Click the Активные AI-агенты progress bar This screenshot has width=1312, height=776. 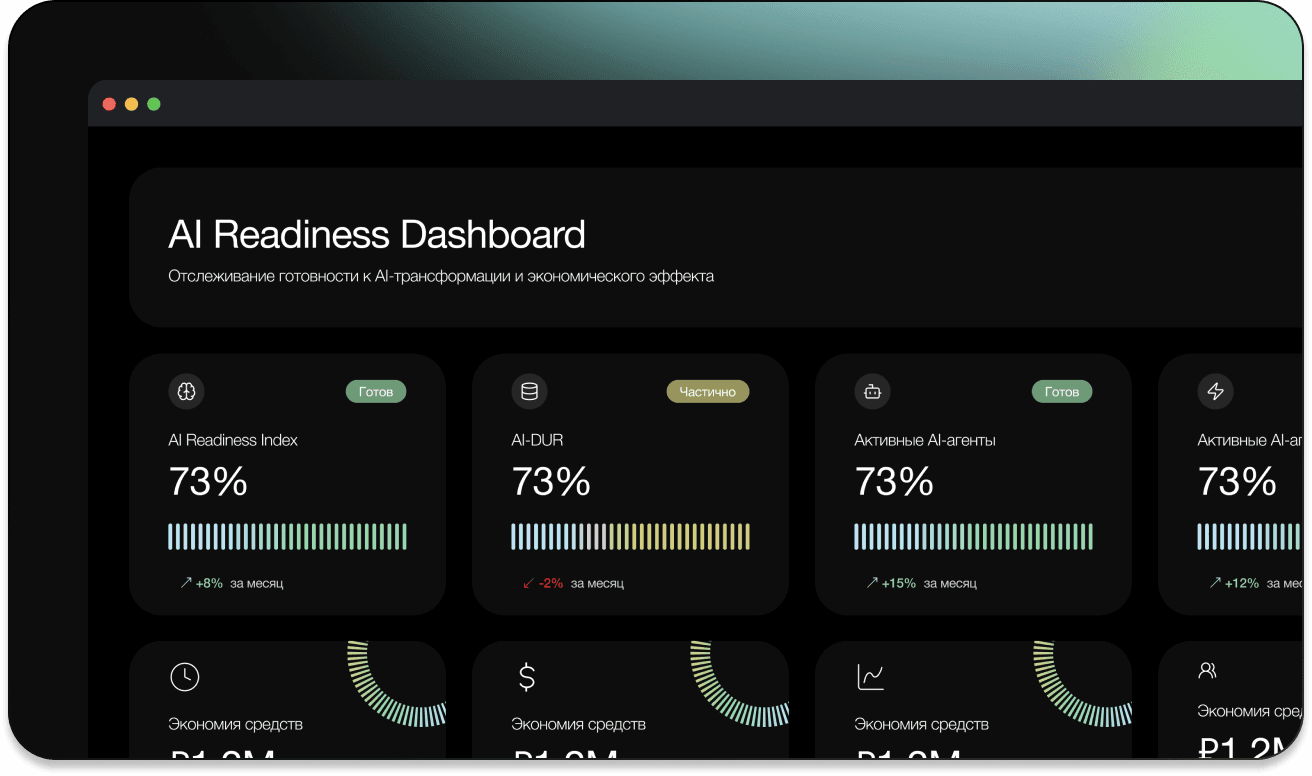pyautogui.click(x=973, y=536)
